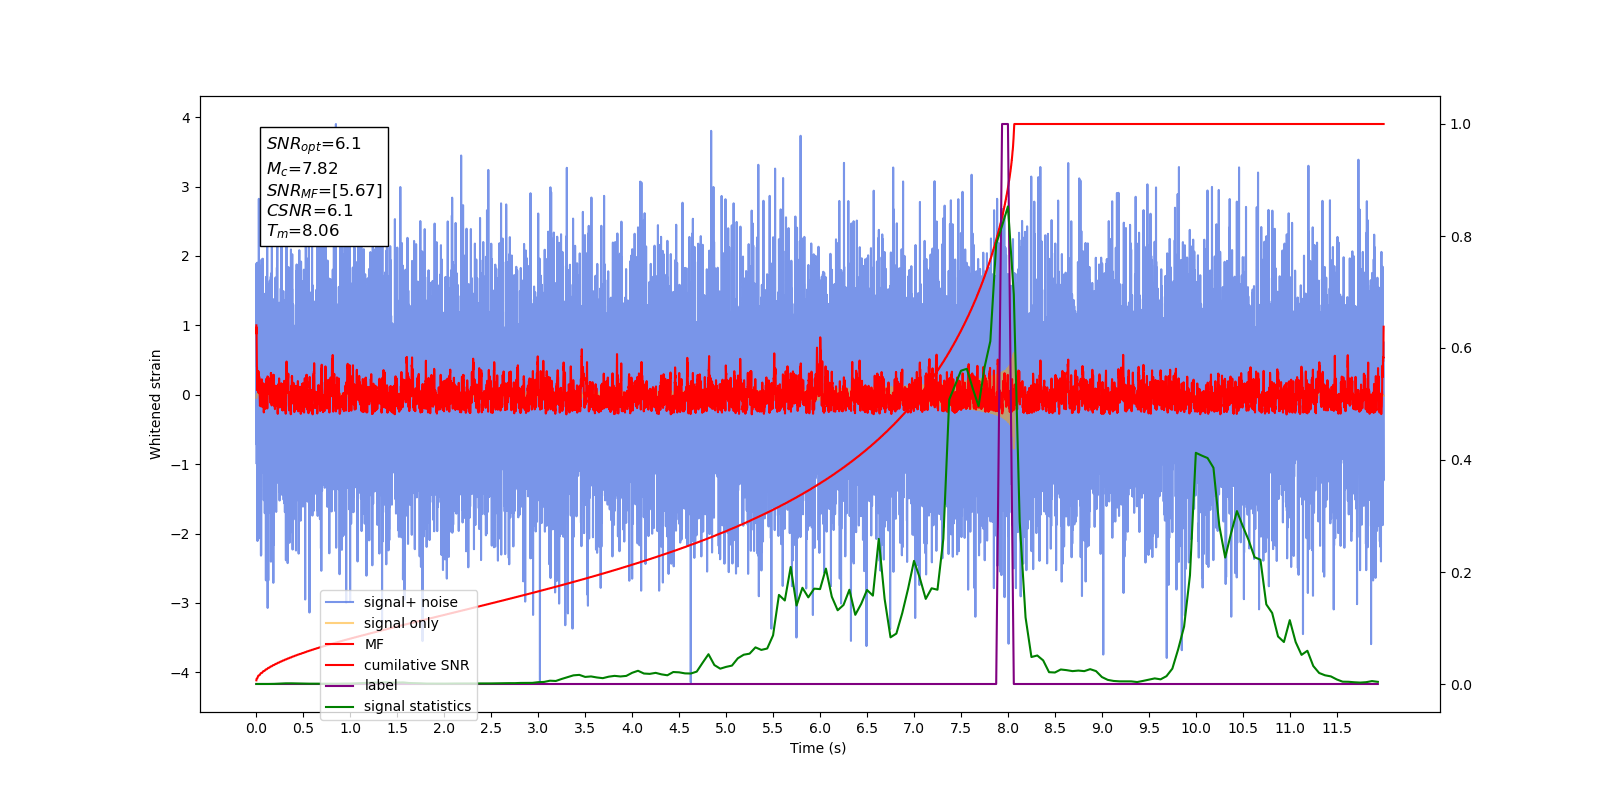This screenshot has height=800, width=1600.
Task: Click the left y-axis tick label 0
Action: [x=186, y=395]
